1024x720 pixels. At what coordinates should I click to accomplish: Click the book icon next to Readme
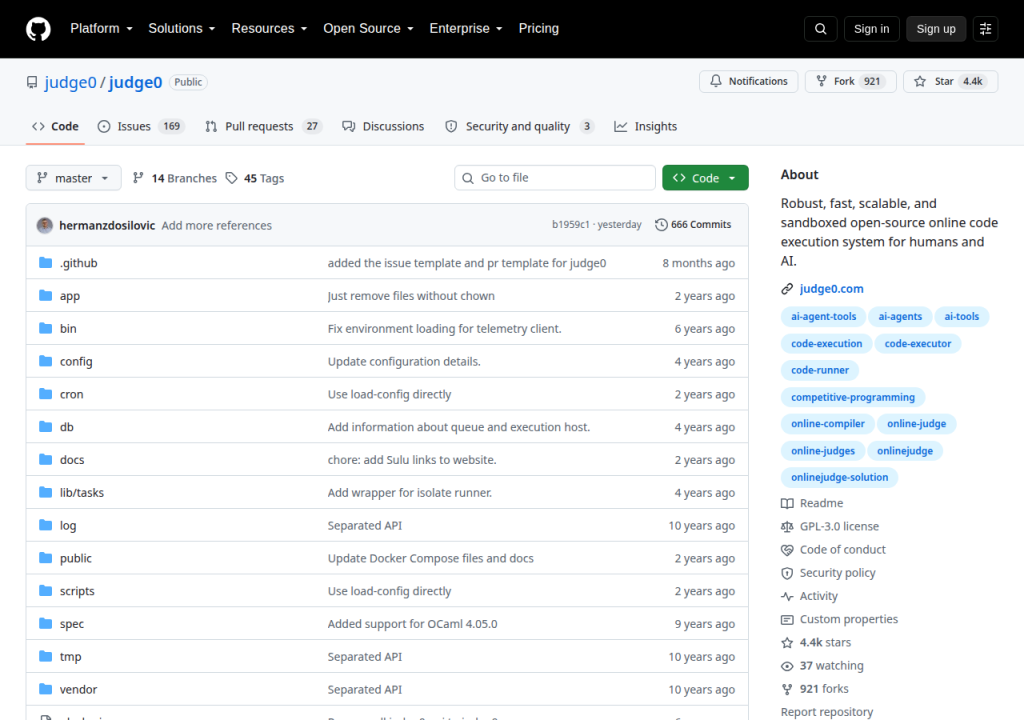point(787,503)
